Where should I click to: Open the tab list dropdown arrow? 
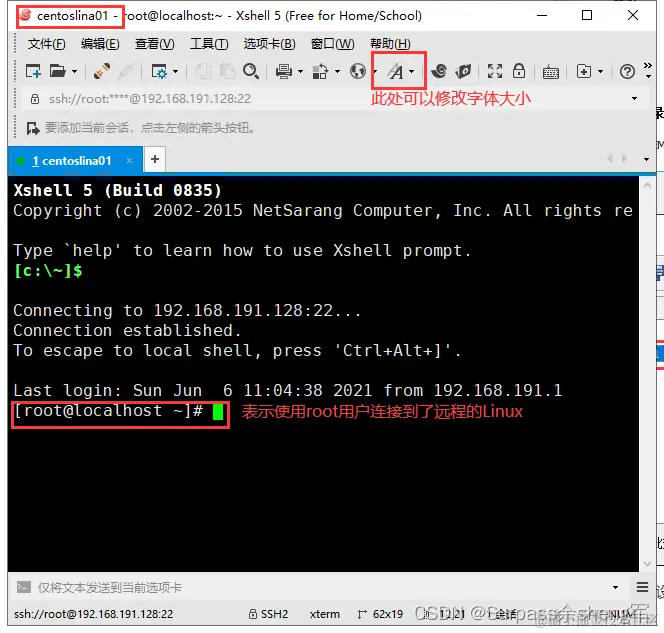tap(646, 160)
